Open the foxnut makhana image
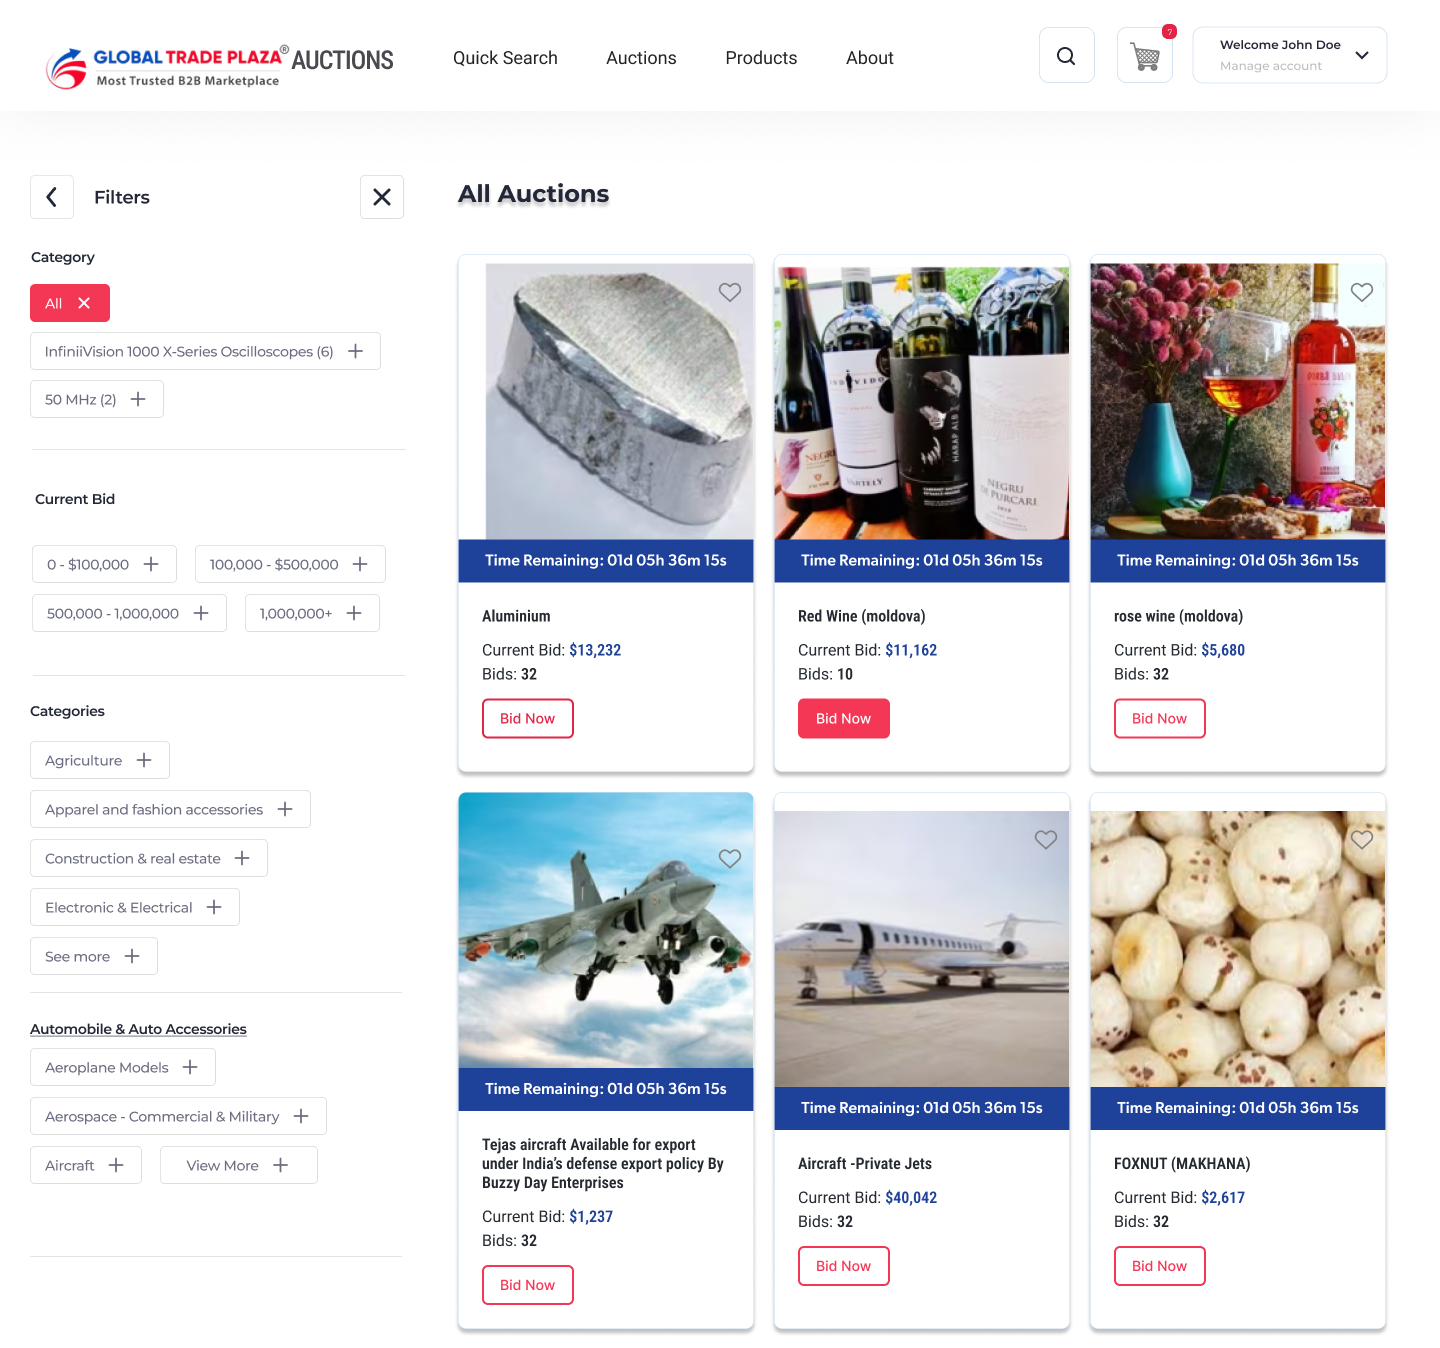The image size is (1440, 1348). [1238, 949]
